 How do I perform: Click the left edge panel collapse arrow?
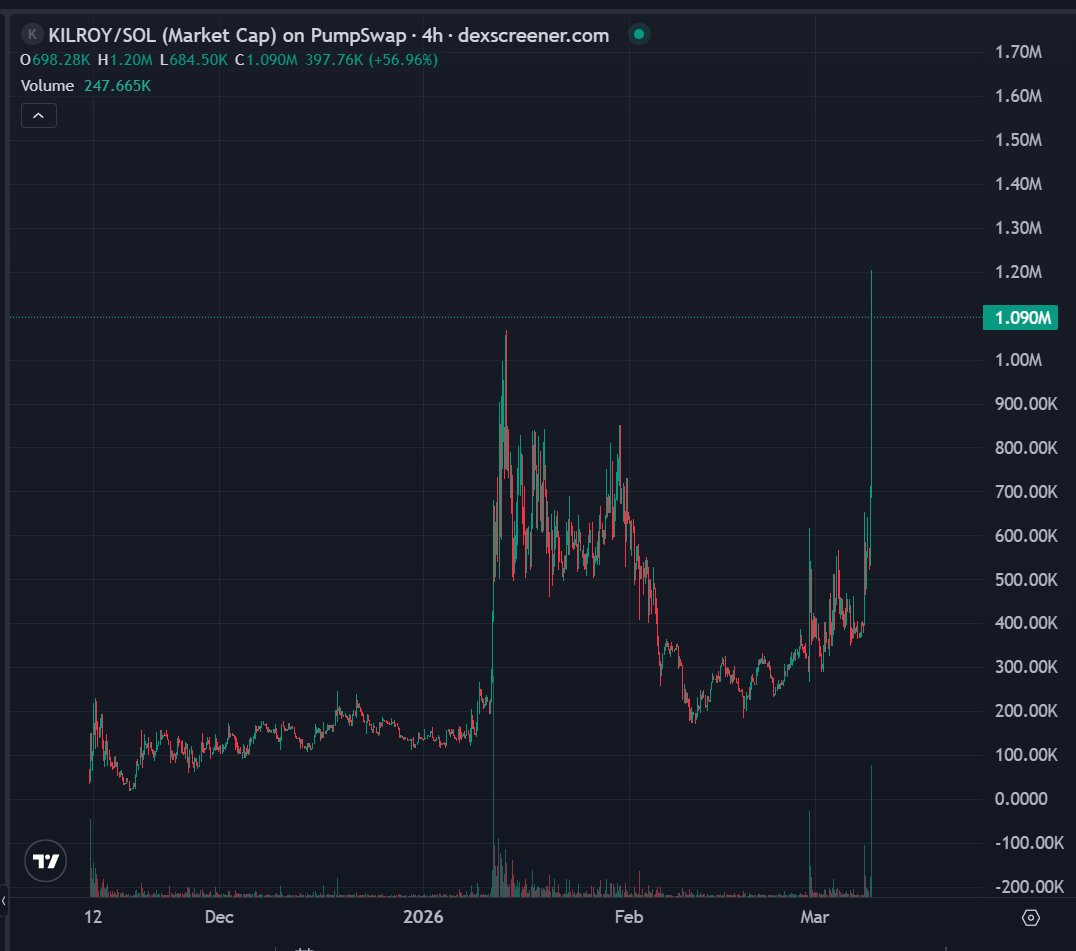3,901
